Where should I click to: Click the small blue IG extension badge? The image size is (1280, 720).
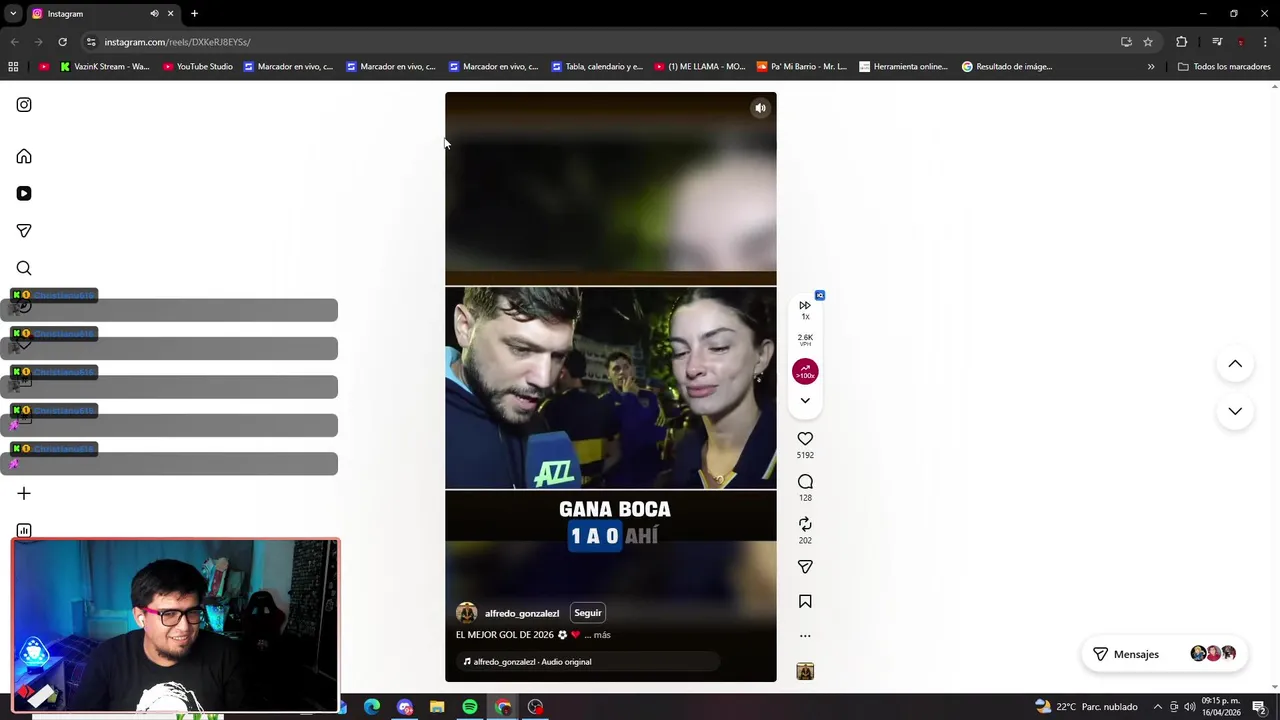[x=820, y=295]
